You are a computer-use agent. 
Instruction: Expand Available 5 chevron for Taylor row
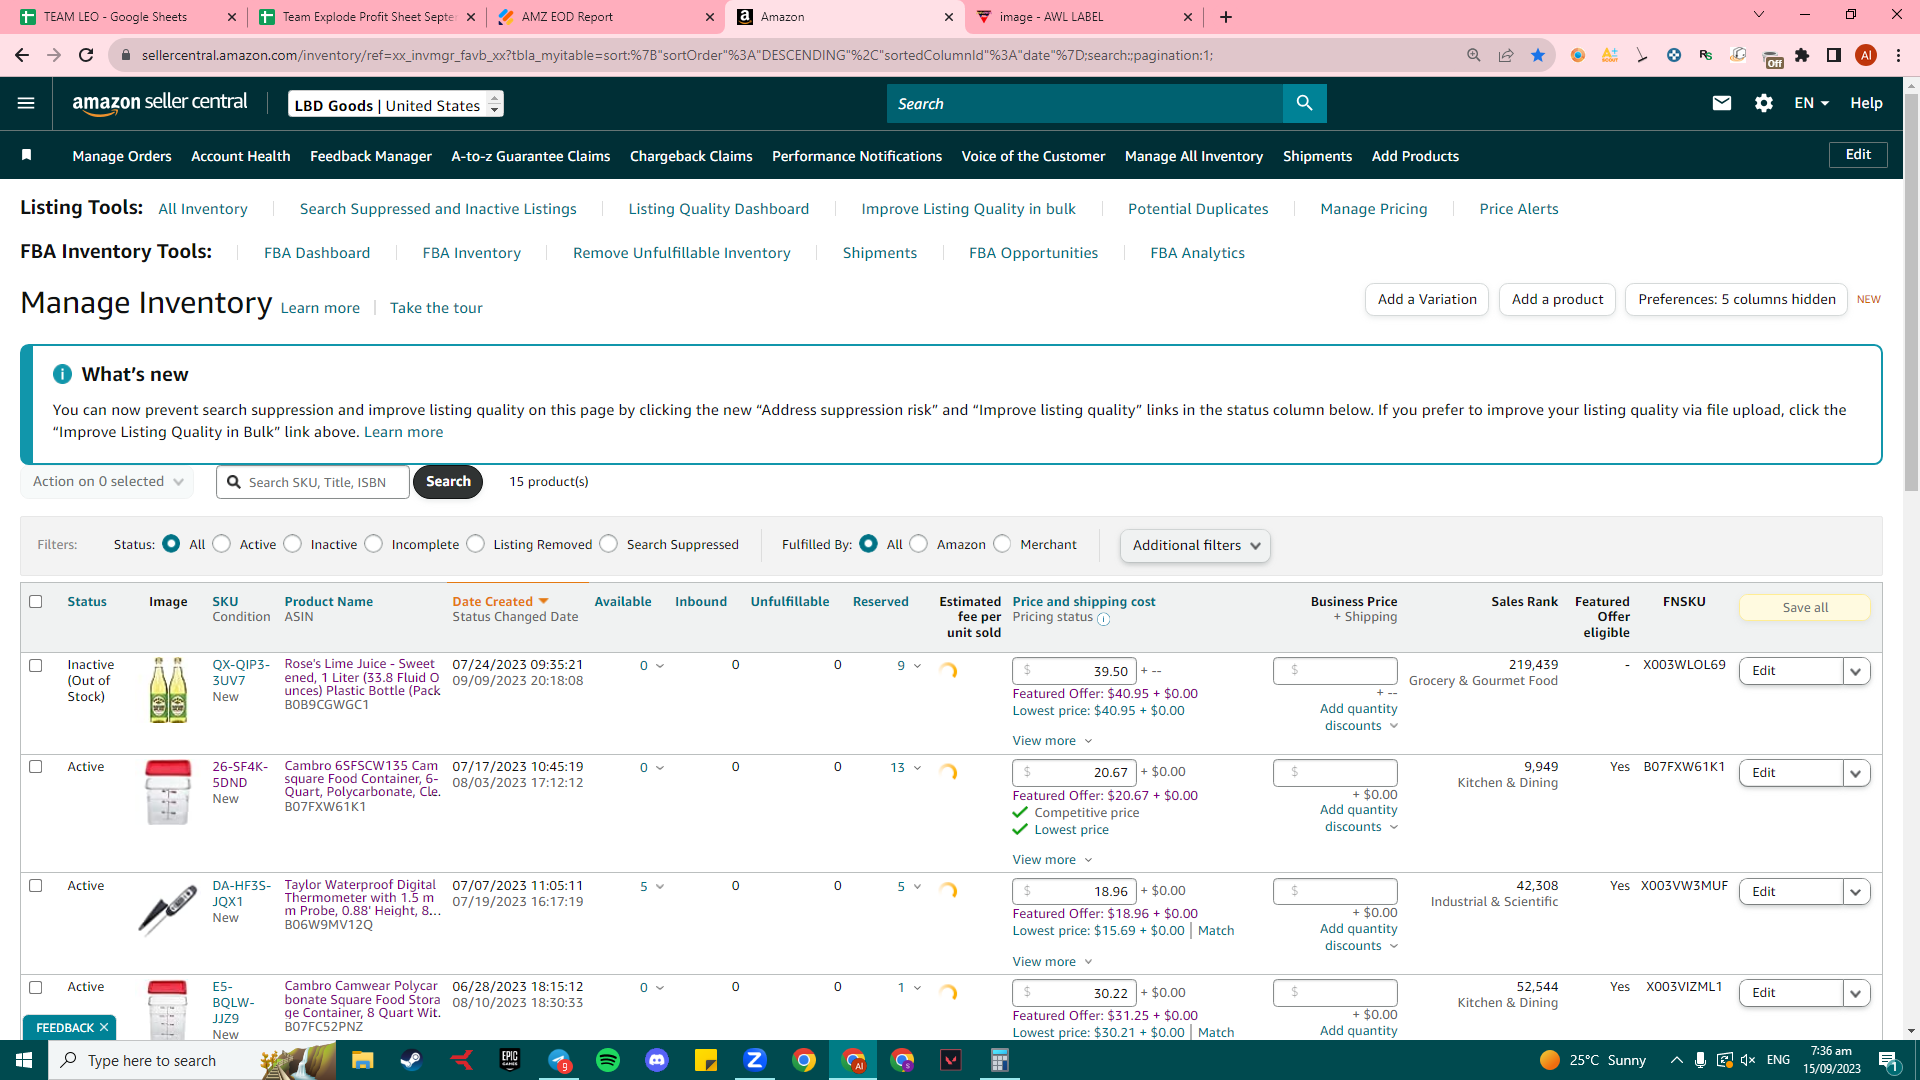click(660, 887)
